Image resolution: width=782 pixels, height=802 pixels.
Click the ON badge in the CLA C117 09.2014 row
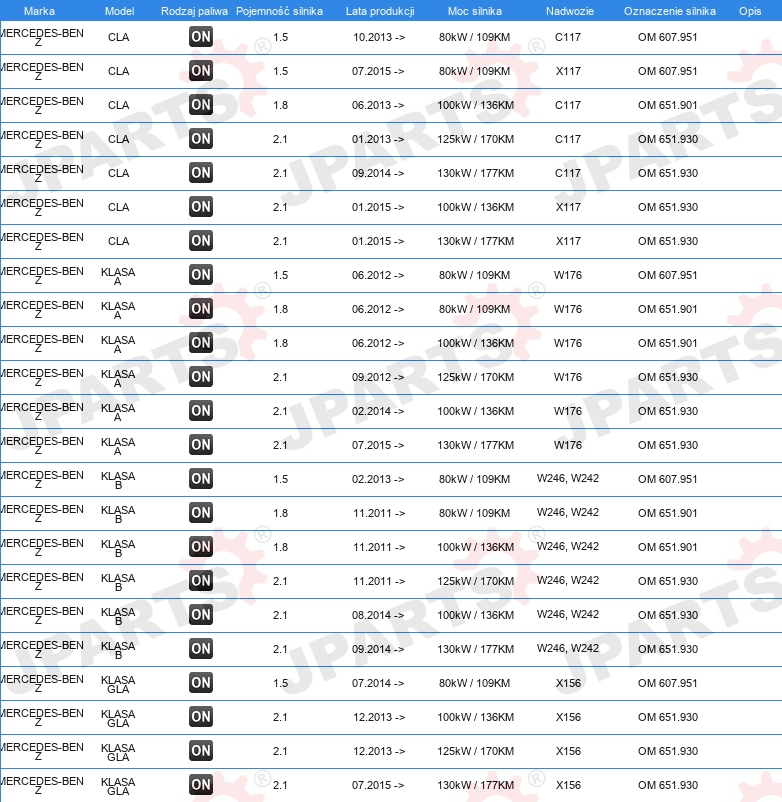200,173
